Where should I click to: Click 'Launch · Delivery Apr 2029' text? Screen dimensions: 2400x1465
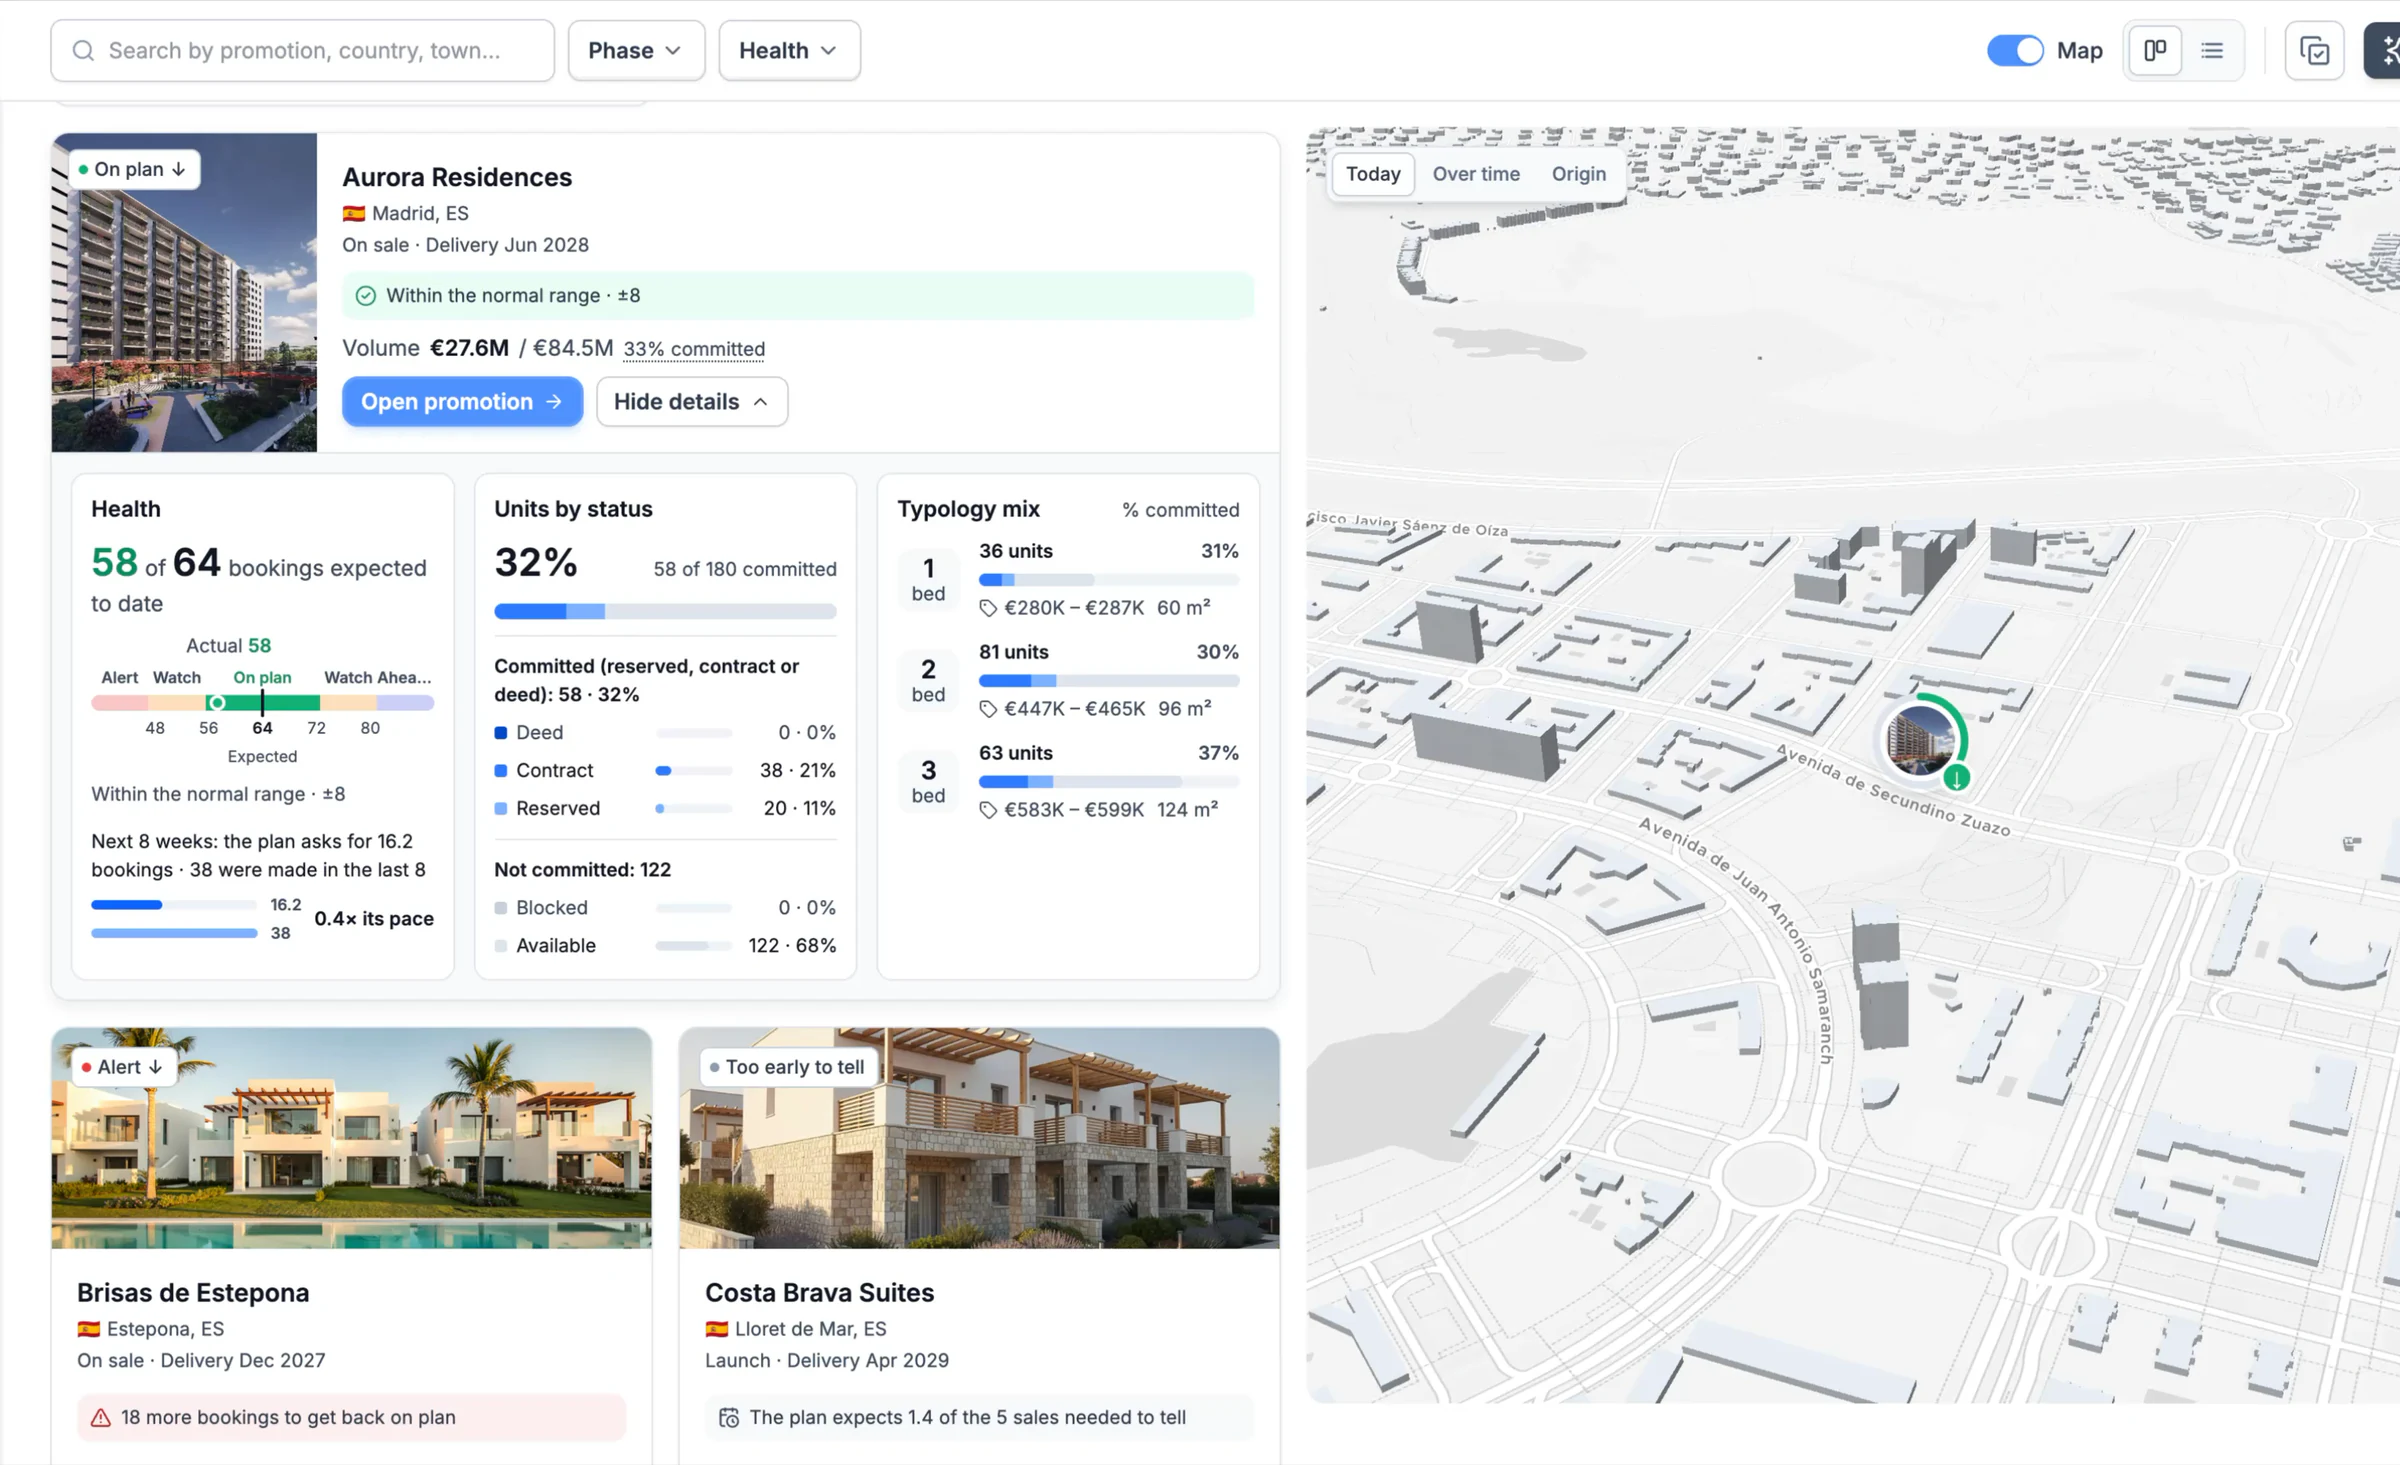tap(827, 1361)
